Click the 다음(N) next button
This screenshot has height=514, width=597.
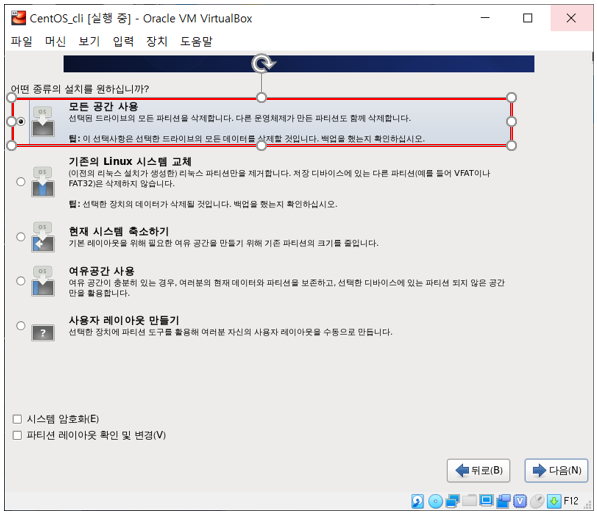556,471
